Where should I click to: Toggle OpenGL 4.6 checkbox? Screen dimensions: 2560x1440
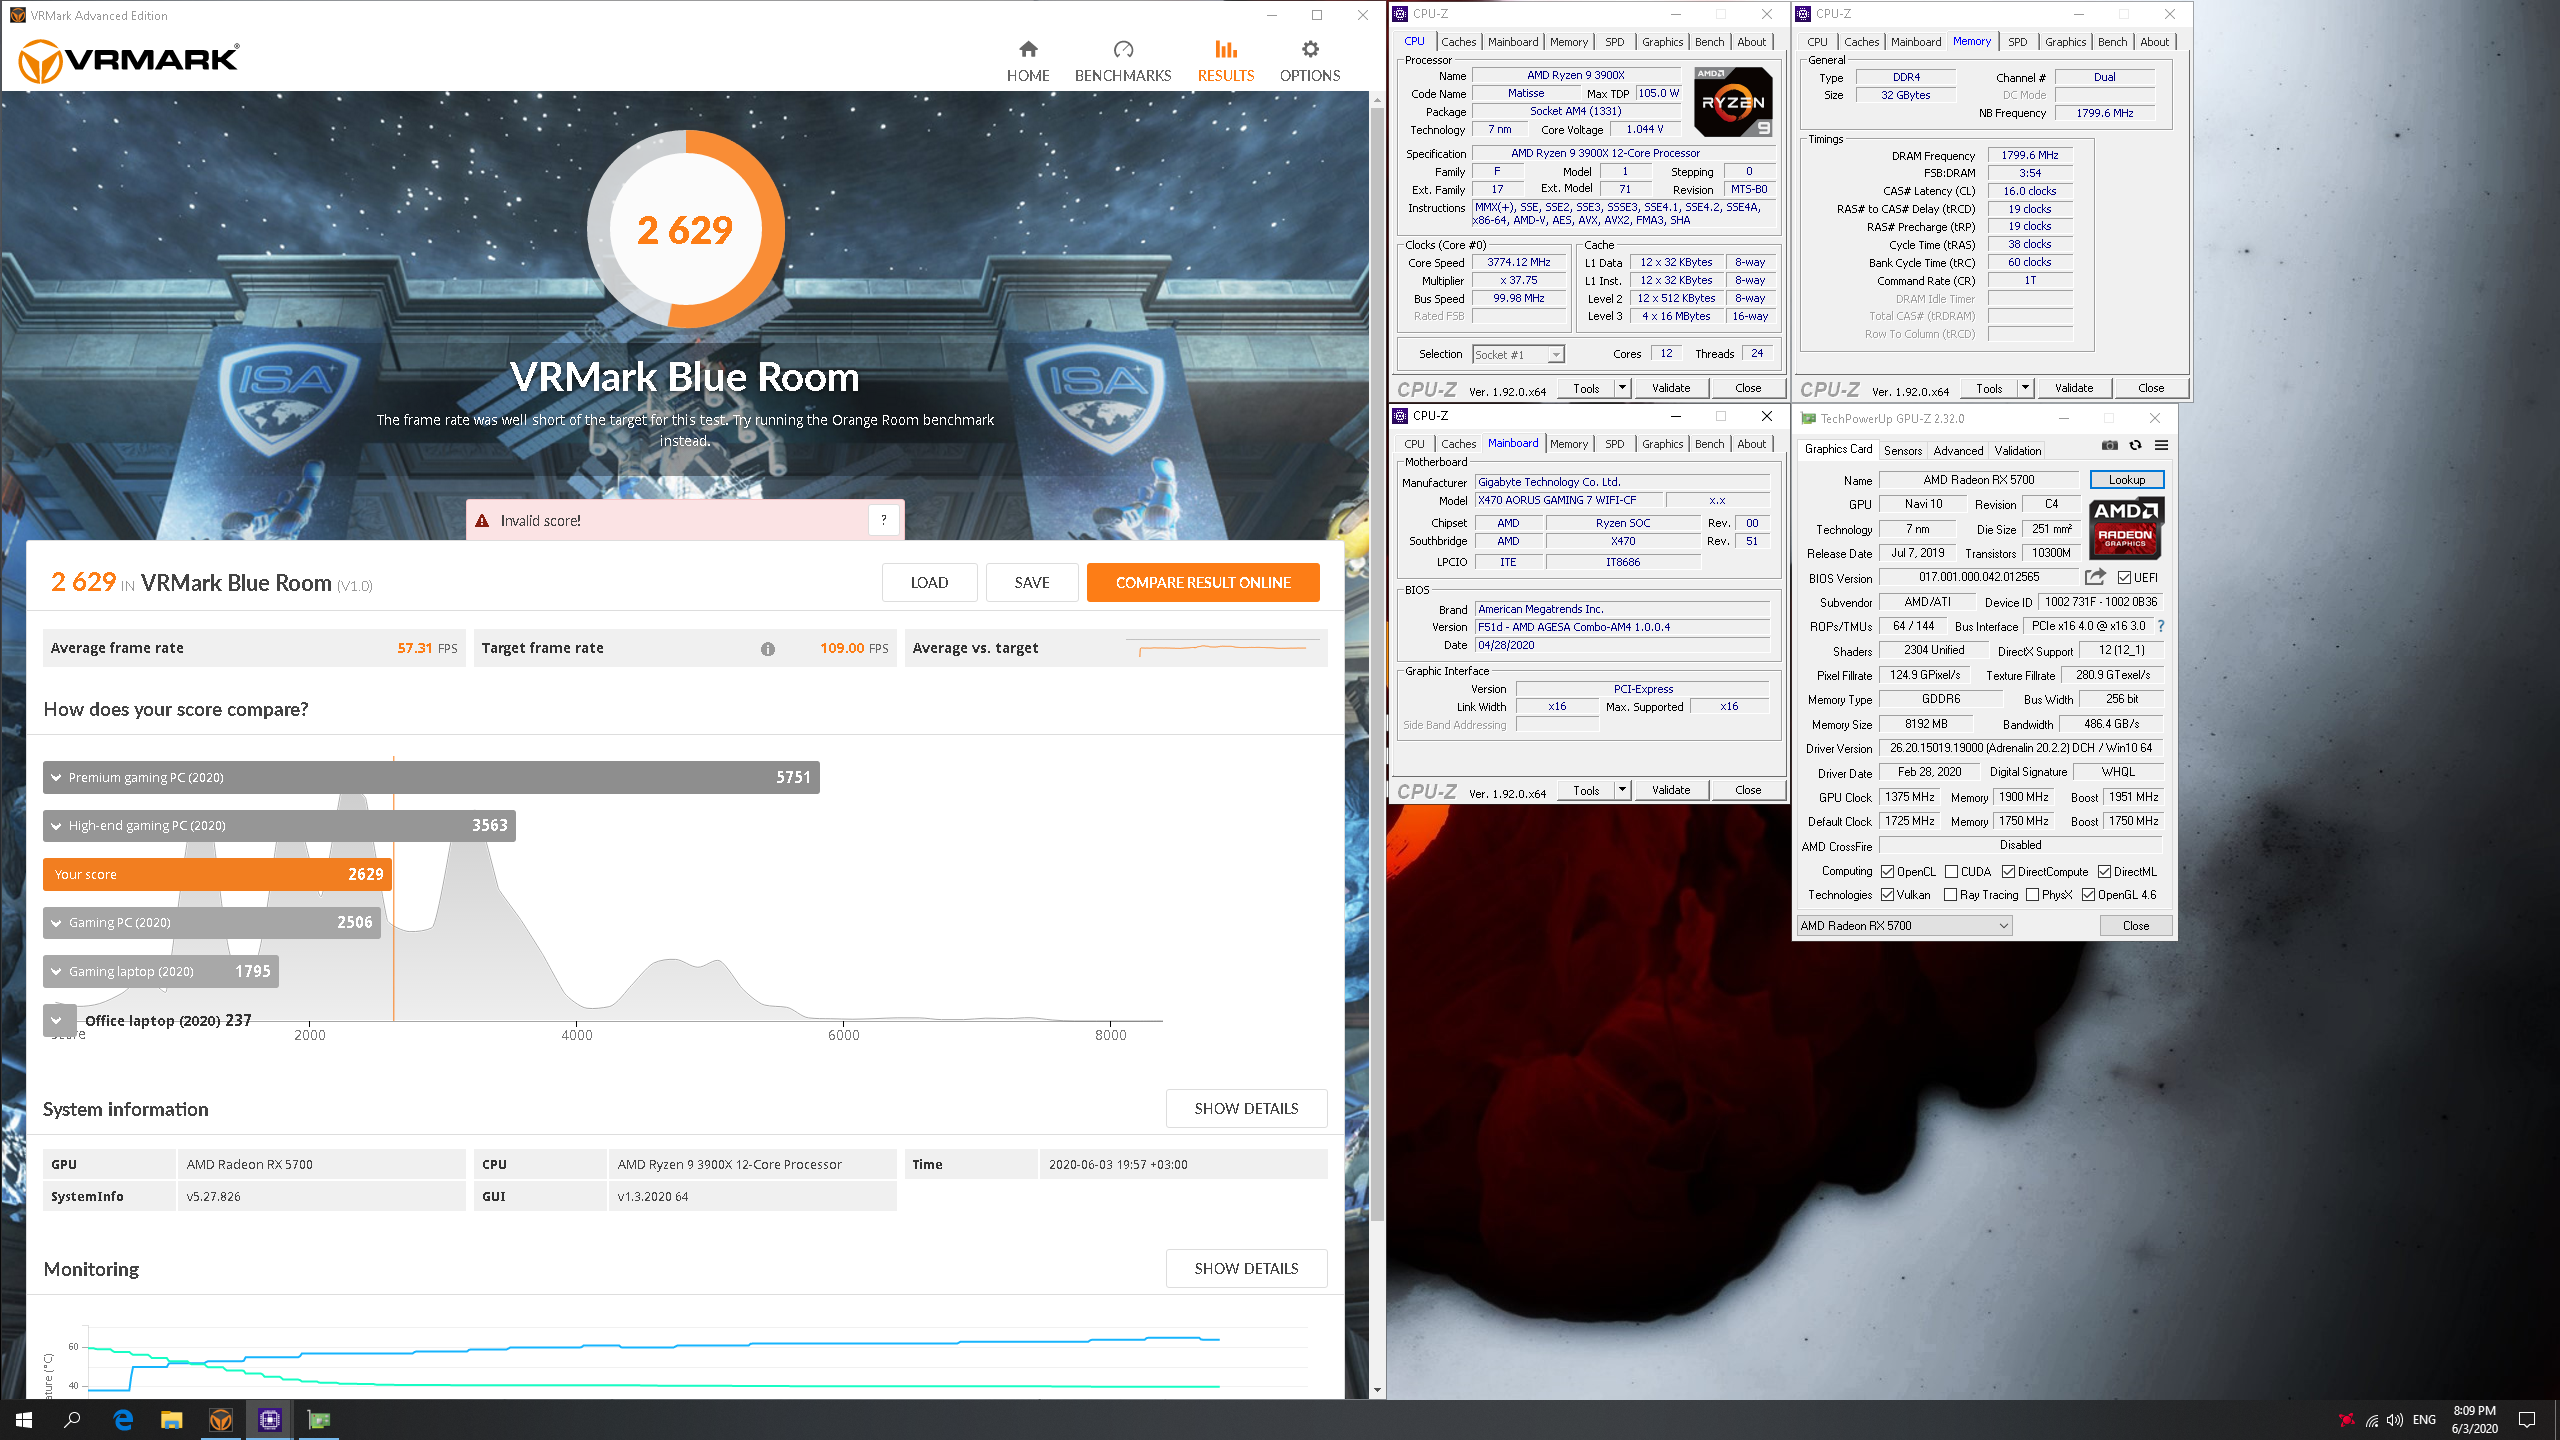pyautogui.click(x=2088, y=895)
